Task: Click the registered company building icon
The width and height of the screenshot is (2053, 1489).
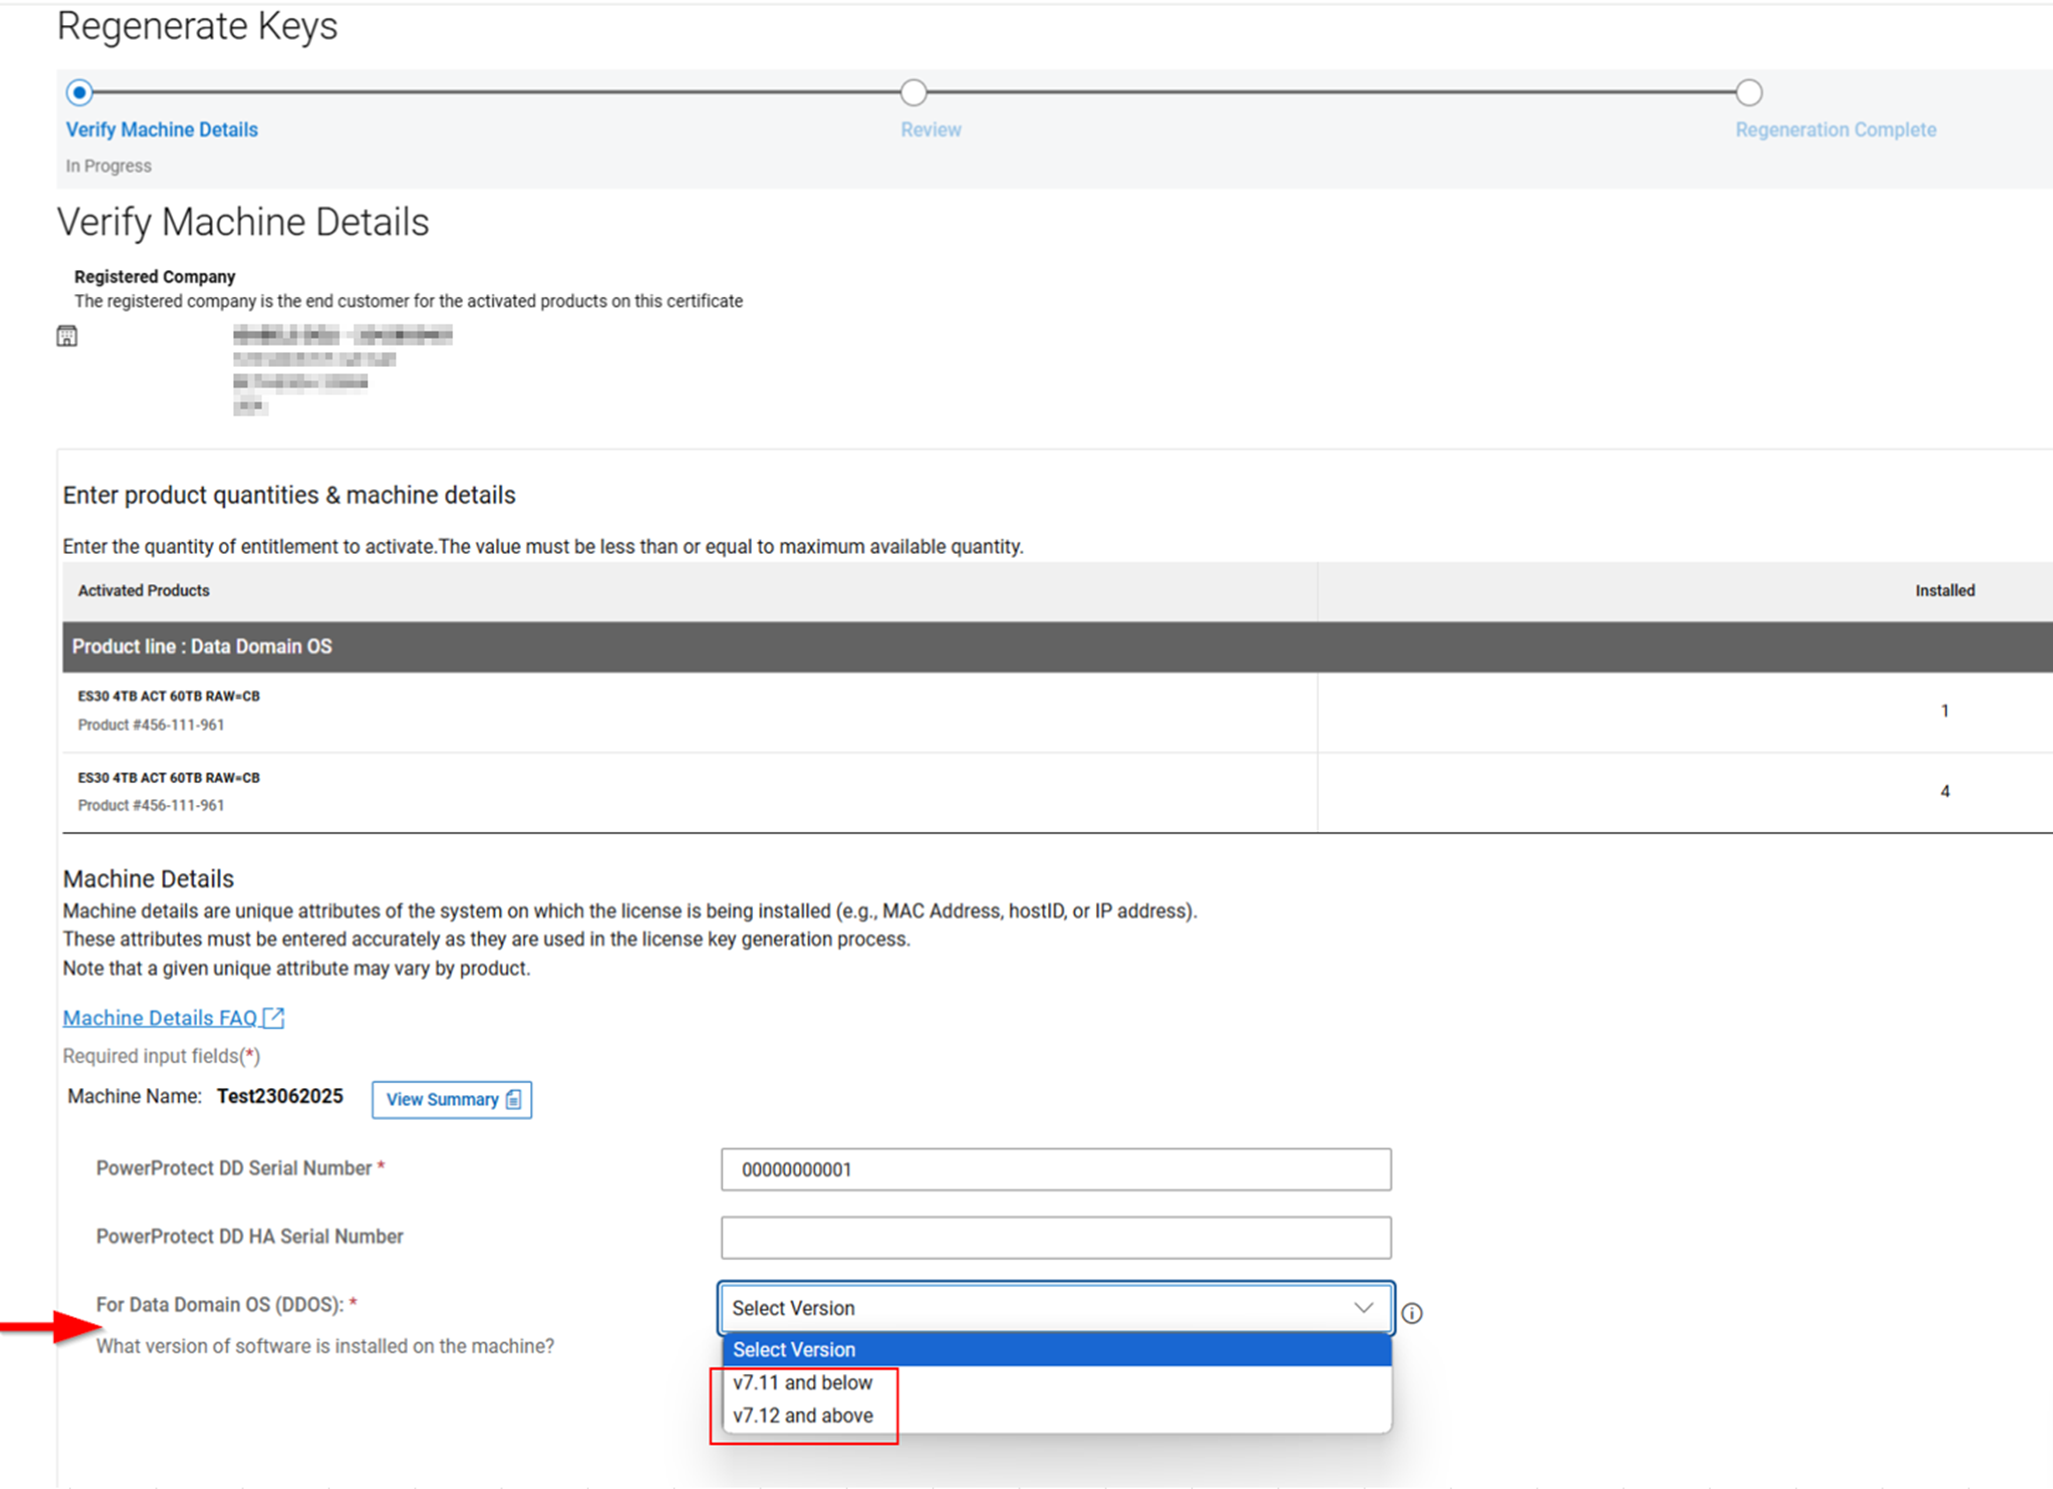Action: [x=67, y=336]
